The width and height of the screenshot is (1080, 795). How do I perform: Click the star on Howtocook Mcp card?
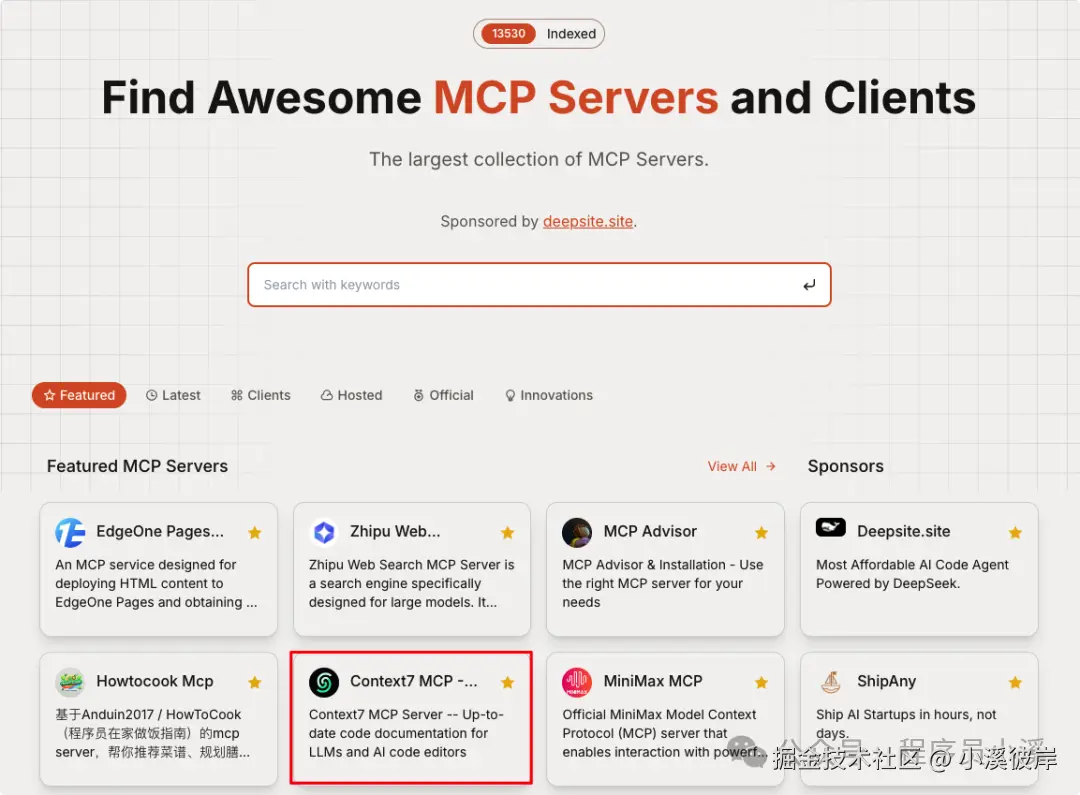pos(255,683)
